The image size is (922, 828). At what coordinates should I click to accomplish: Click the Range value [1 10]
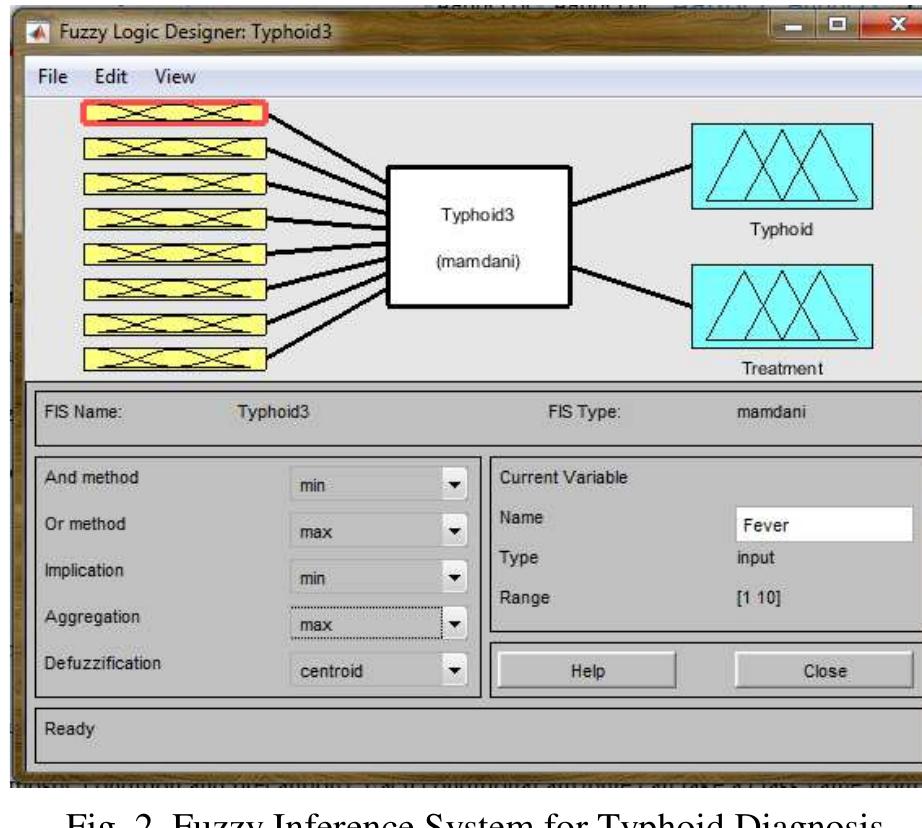[x=759, y=597]
